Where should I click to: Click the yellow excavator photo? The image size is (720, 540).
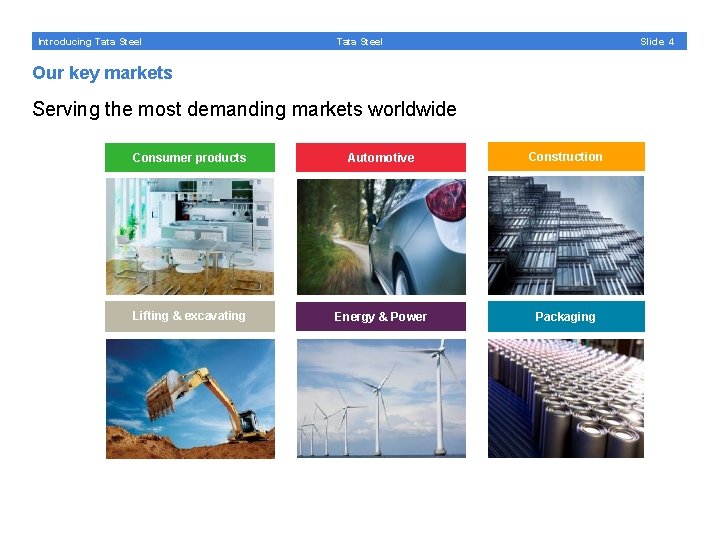click(x=190, y=399)
